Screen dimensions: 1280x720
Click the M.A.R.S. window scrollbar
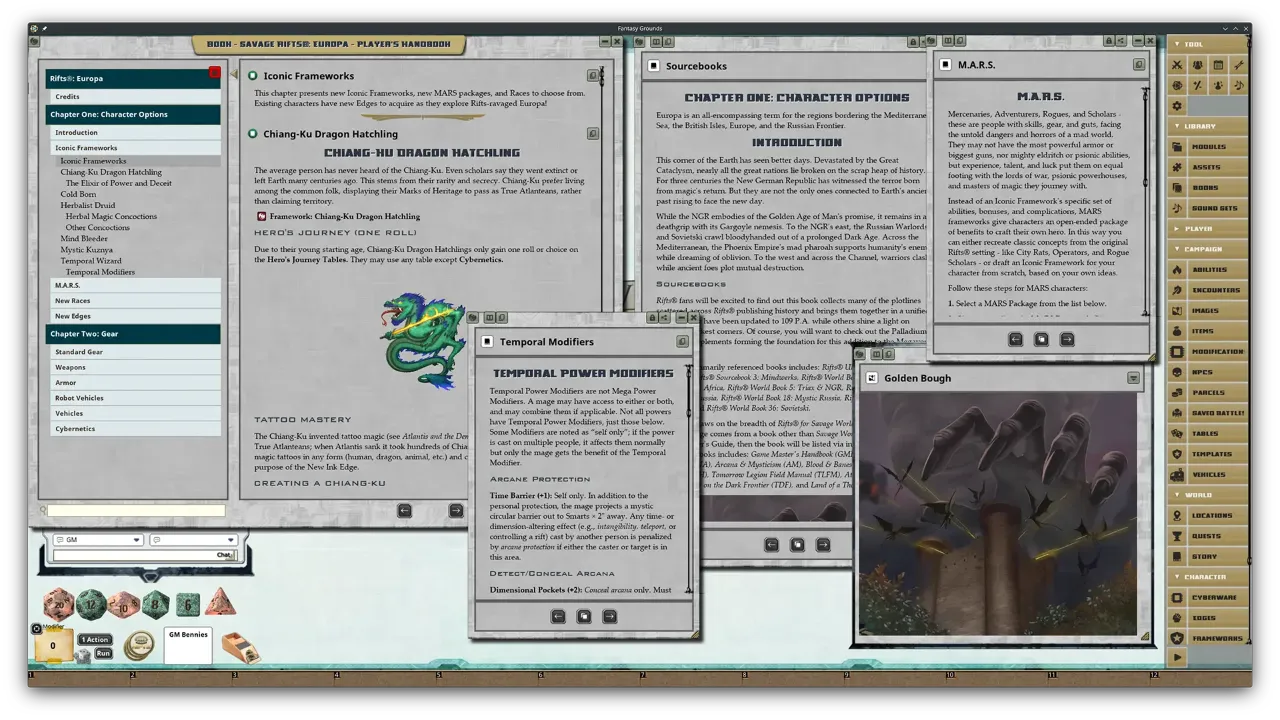(1146, 200)
